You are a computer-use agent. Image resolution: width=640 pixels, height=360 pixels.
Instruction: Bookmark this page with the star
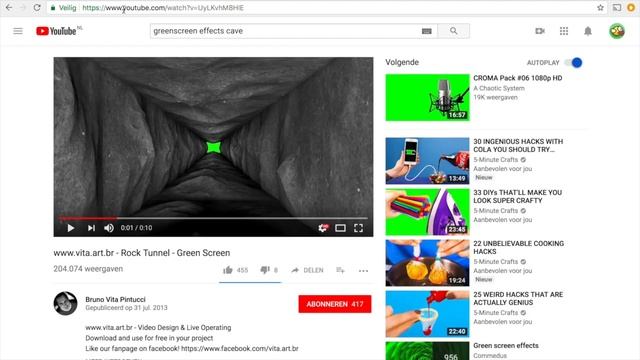(x=600, y=7)
